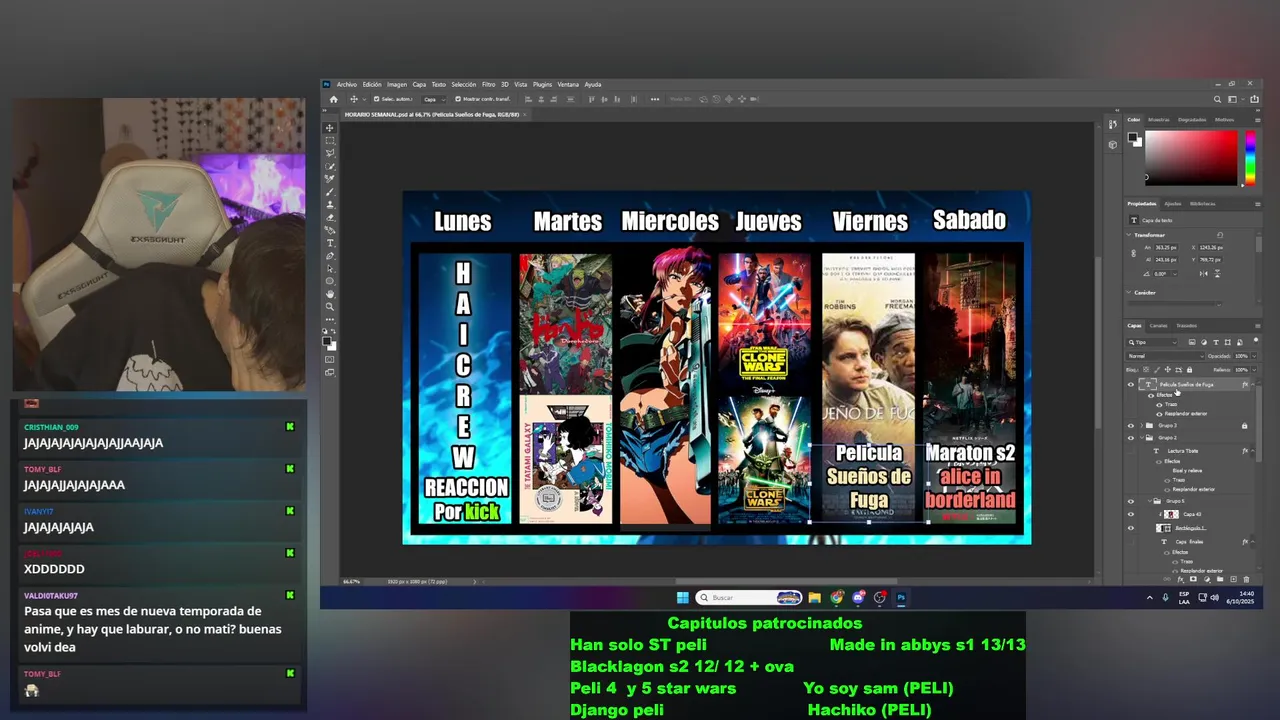Viewport: 1280px width, 720px height.
Task: Select the Rectangular Marquee tool
Action: [x=330, y=141]
